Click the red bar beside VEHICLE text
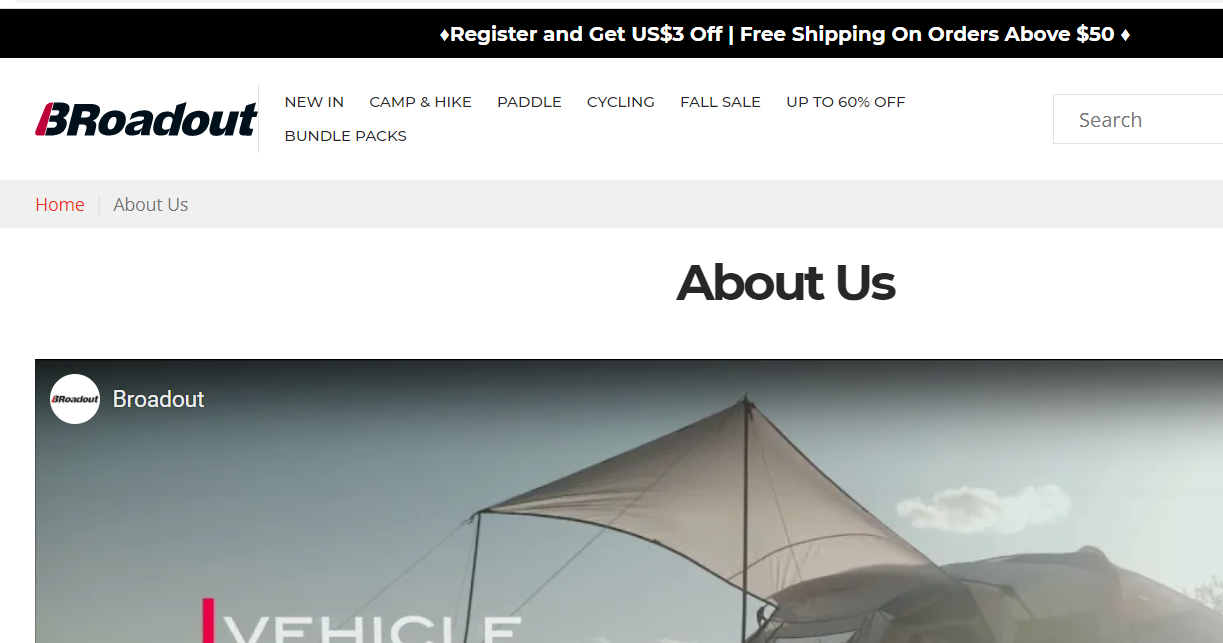The width and height of the screenshot is (1223, 643). point(209,620)
